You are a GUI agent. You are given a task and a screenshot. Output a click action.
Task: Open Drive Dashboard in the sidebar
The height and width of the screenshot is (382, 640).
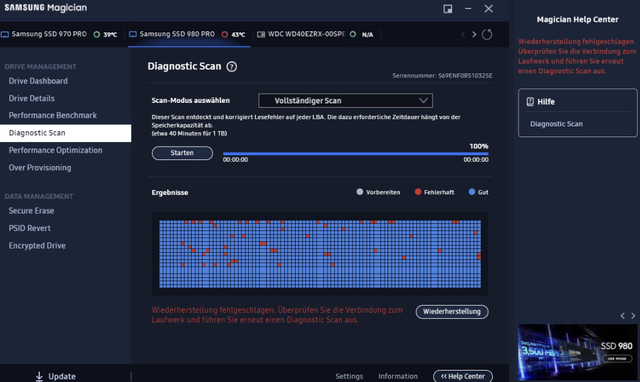click(x=38, y=81)
